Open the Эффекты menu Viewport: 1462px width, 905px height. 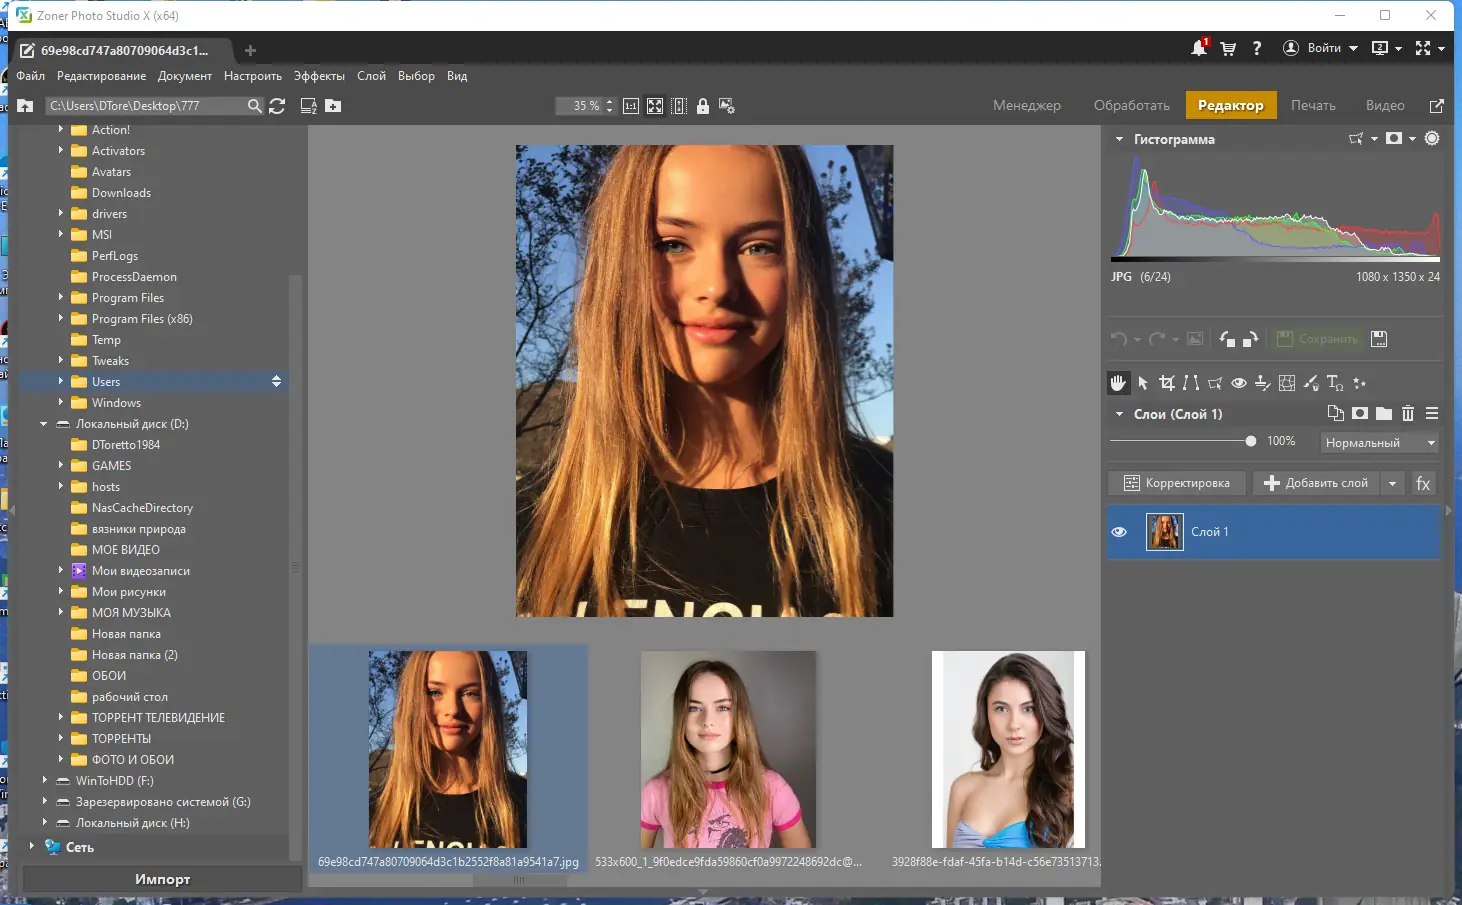[x=319, y=76]
